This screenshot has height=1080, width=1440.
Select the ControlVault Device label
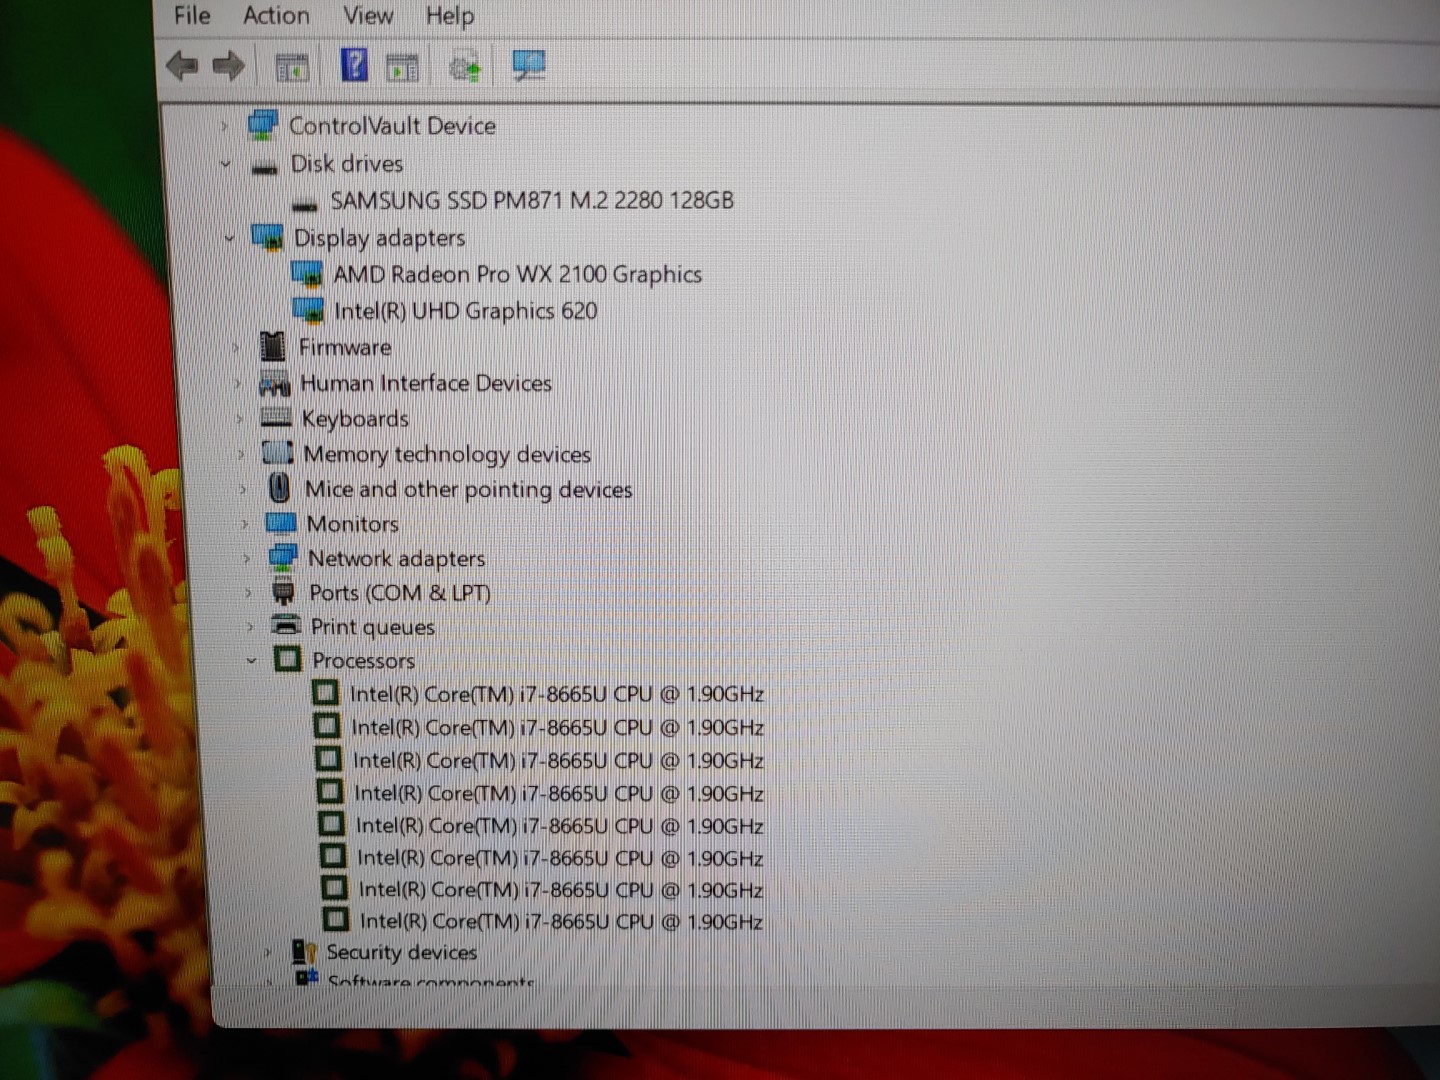[392, 126]
